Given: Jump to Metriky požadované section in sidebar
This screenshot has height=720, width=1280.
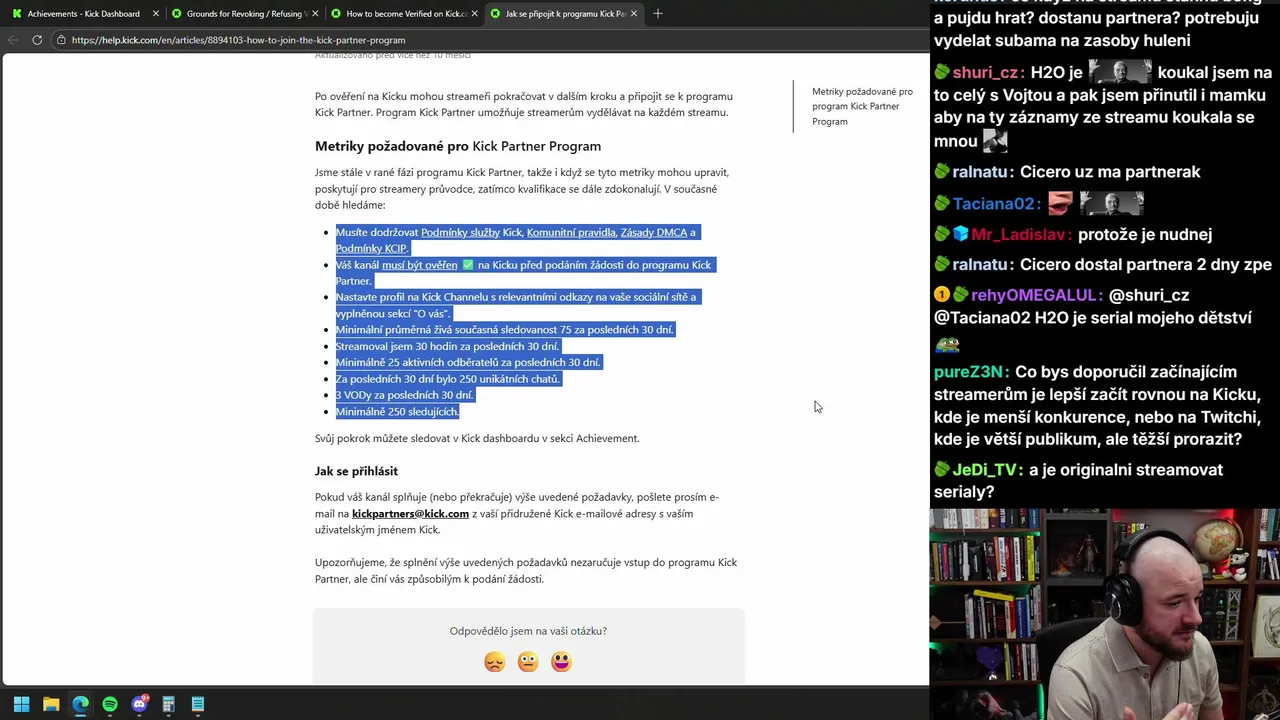Looking at the screenshot, I should click(862, 106).
